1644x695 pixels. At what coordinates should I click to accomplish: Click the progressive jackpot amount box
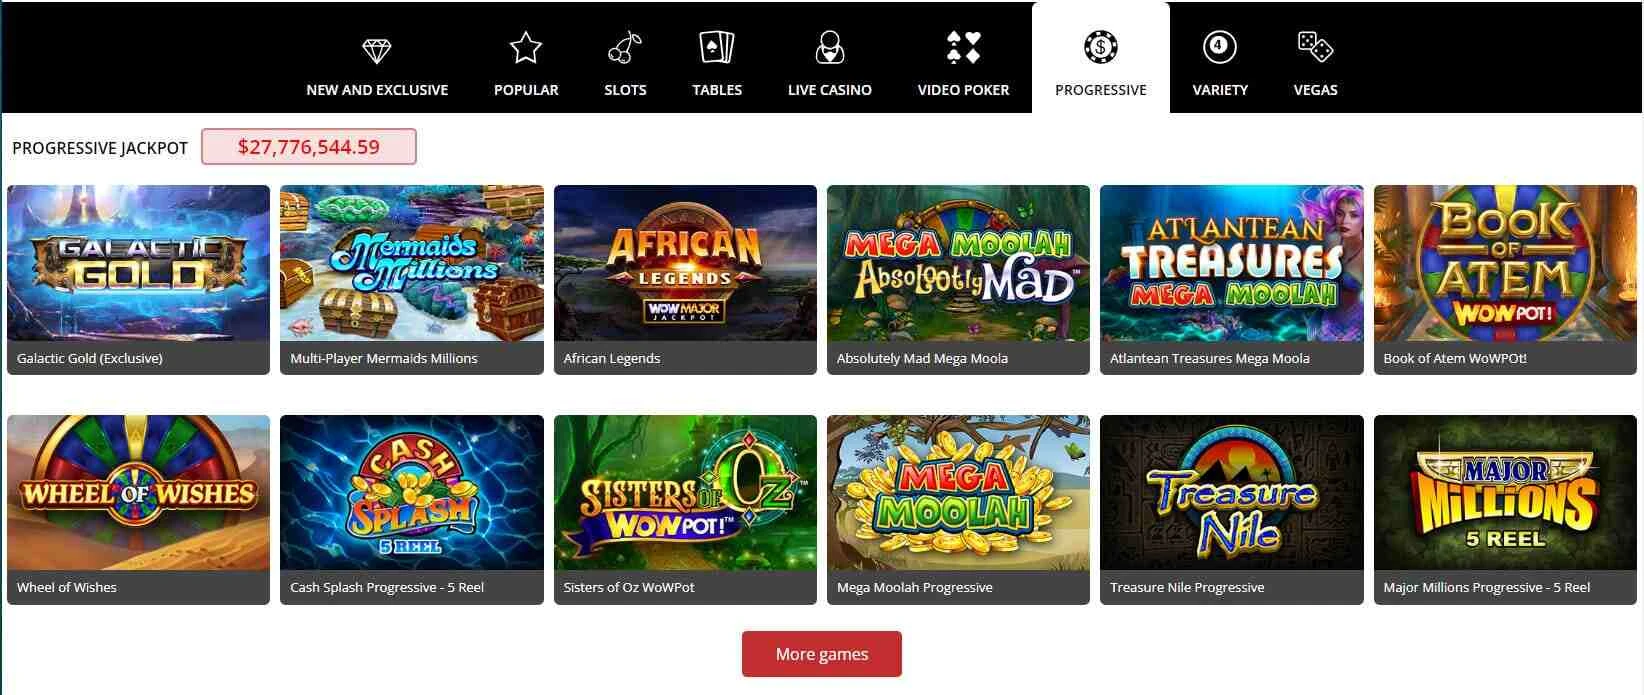click(x=309, y=147)
